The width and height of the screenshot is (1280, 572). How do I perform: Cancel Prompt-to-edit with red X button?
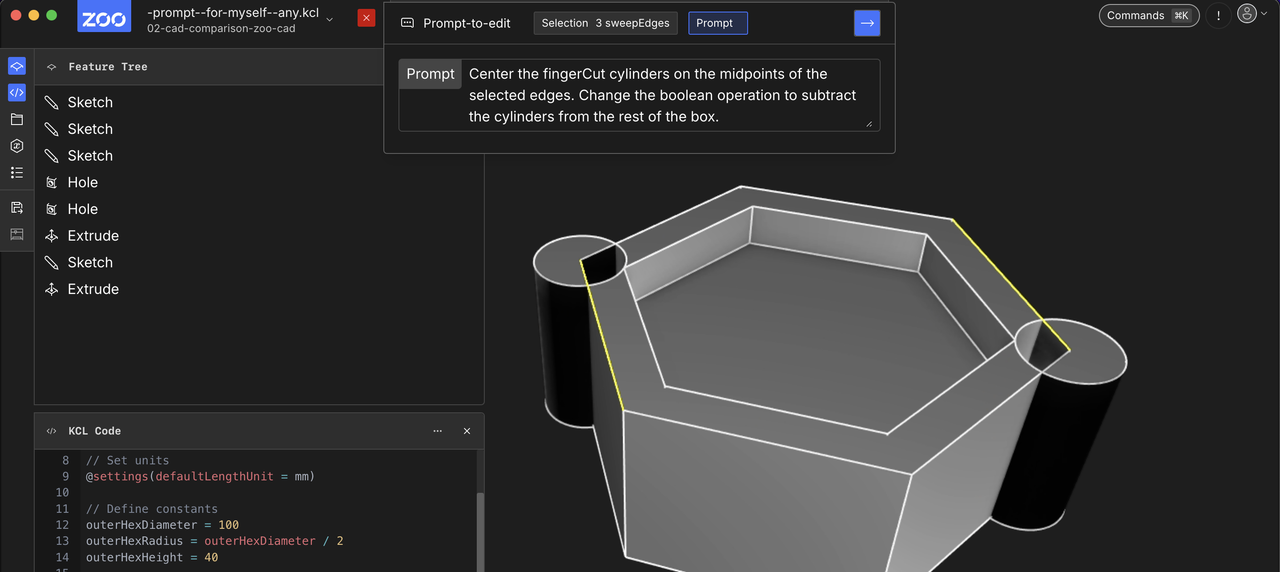366,18
